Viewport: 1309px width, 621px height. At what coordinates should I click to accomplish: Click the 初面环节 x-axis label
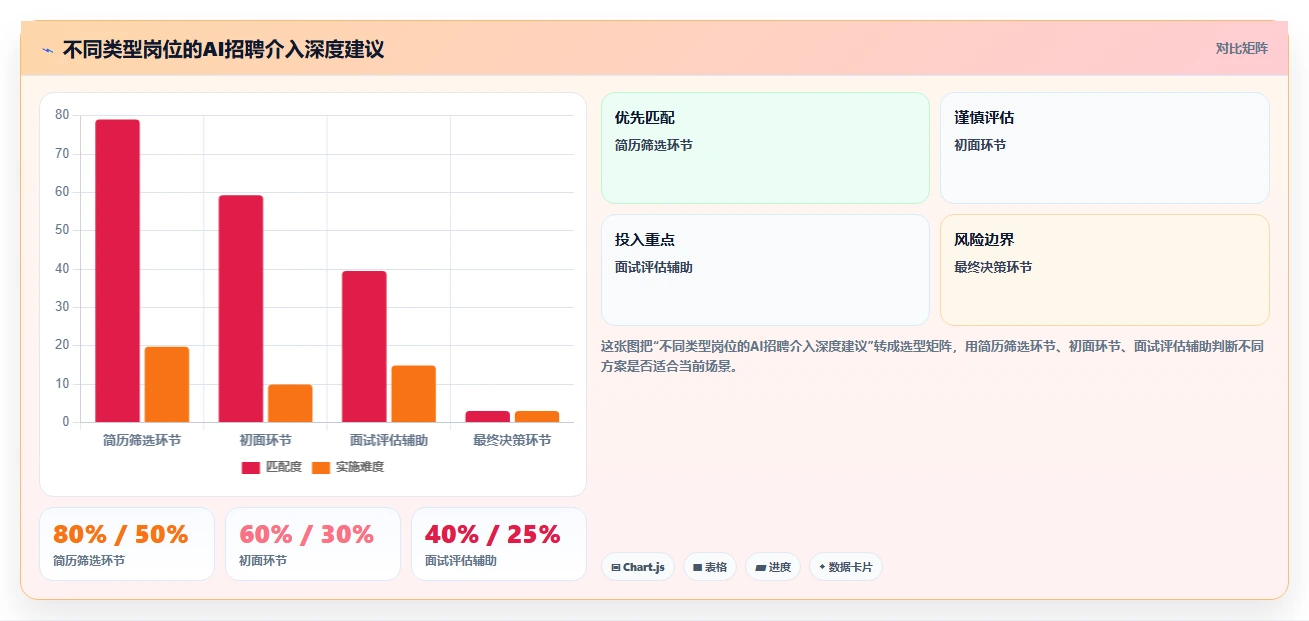266,440
